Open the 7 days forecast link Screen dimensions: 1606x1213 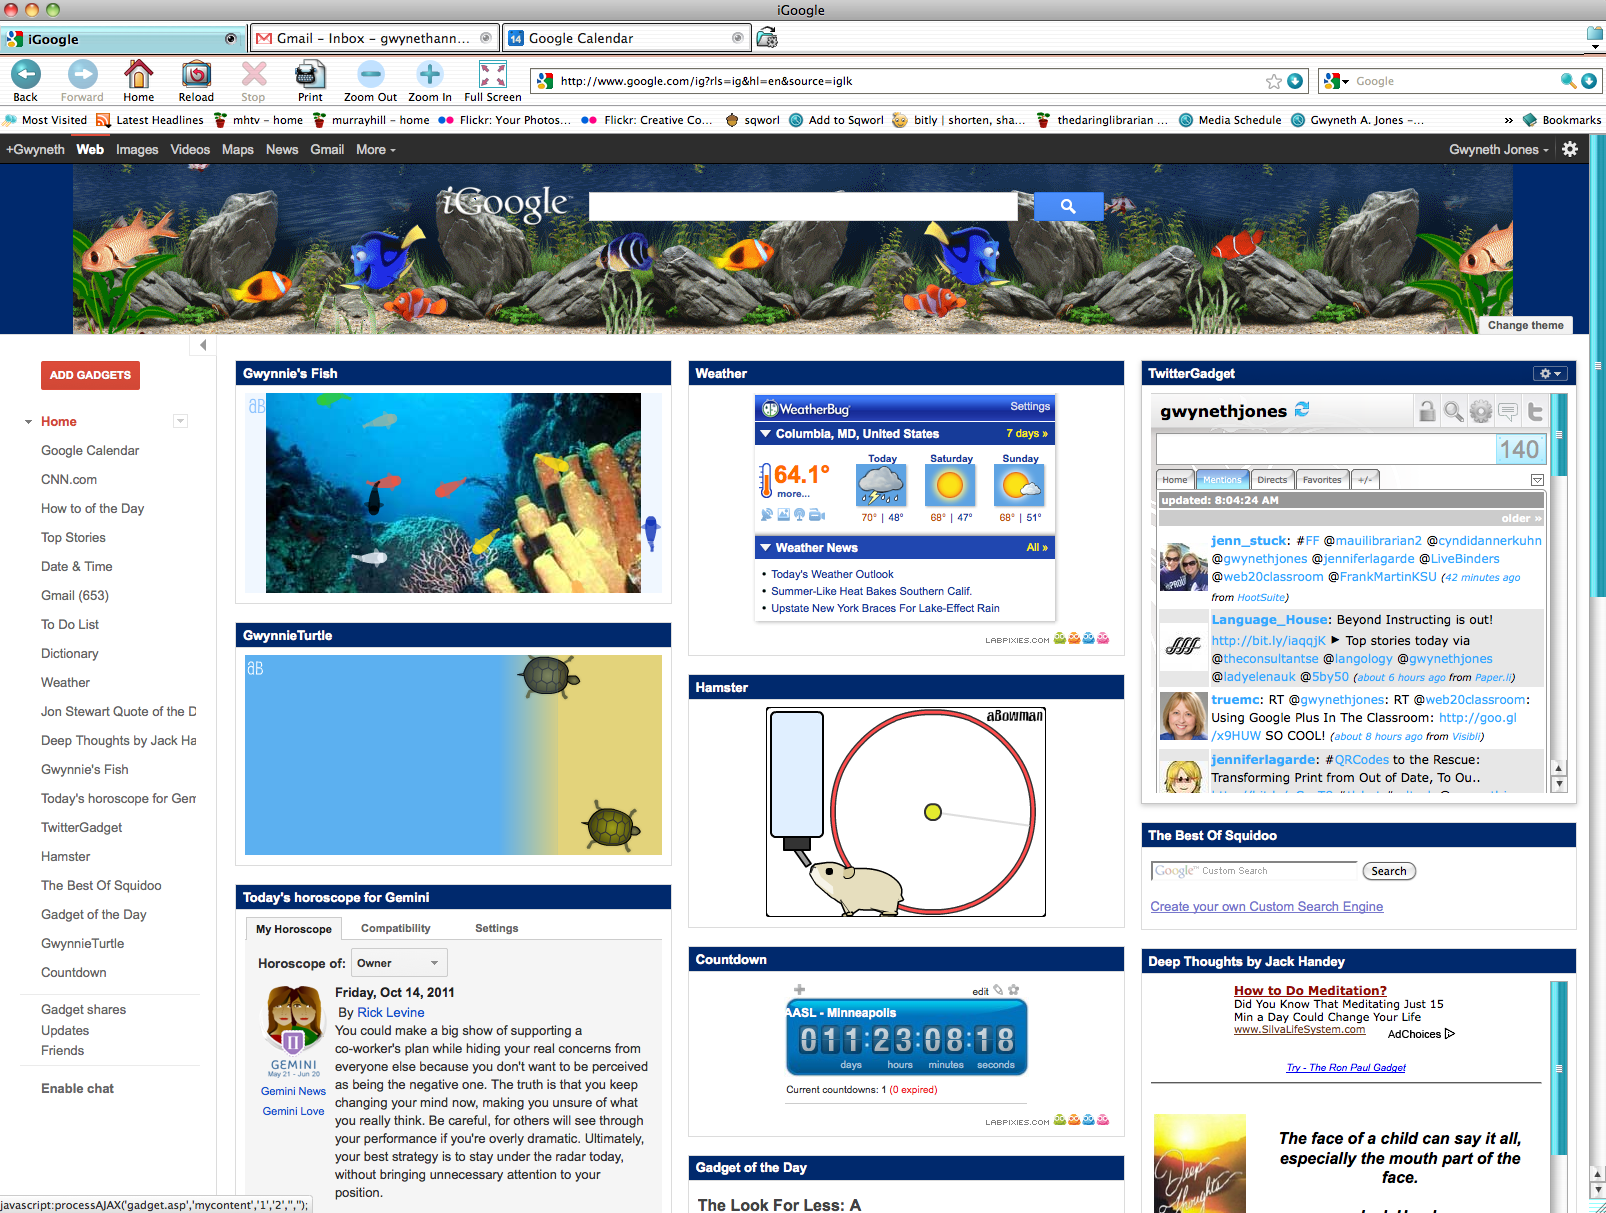pyautogui.click(x=1027, y=434)
